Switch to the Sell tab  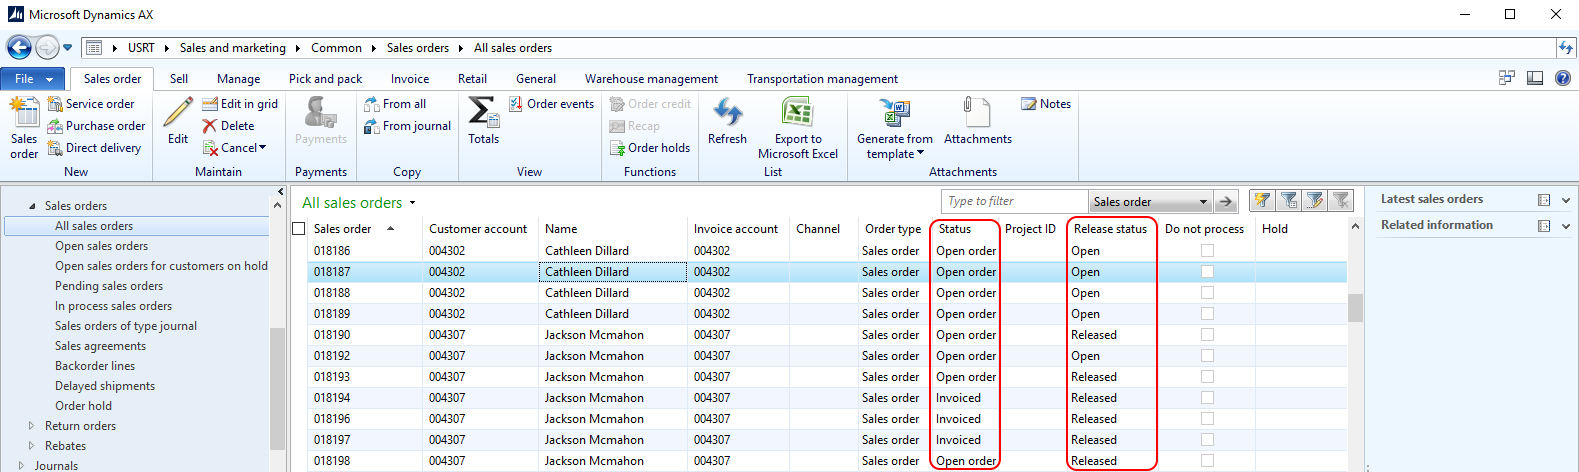[179, 79]
